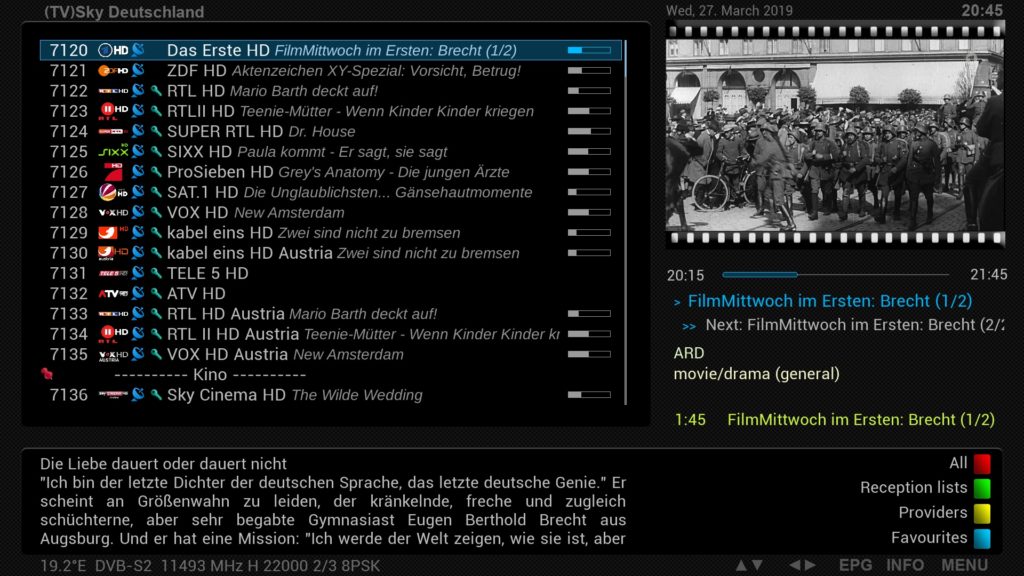Click encryption key icon beside Sky Cinema HD

(156, 395)
